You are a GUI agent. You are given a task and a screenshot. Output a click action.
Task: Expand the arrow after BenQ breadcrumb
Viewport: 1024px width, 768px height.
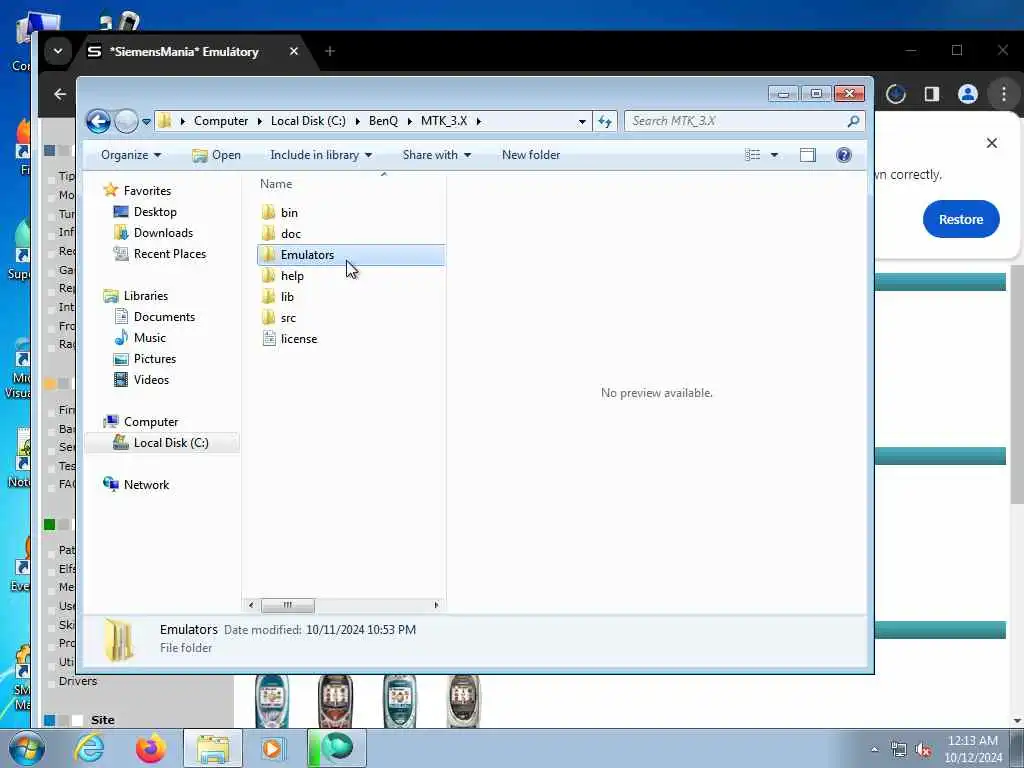[409, 121]
